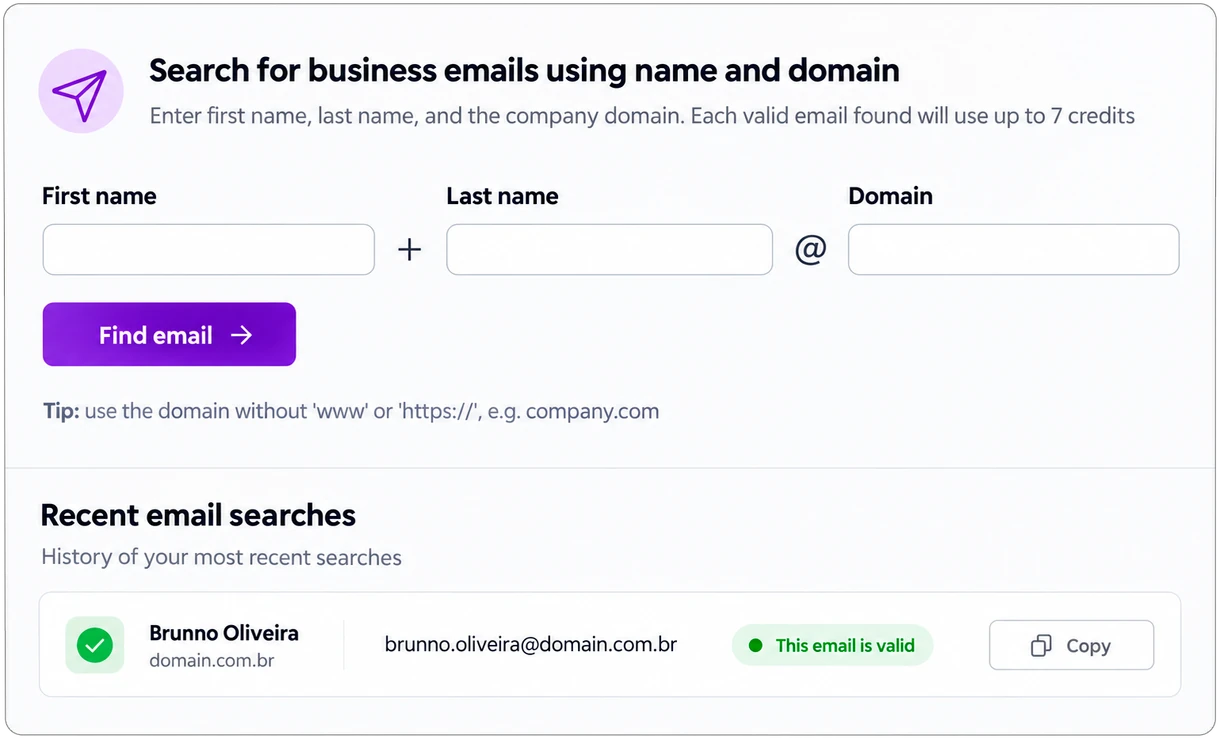Viewport: 1220px width, 739px height.
Task: Click the @ symbol before the Domain field
Action: tap(810, 250)
